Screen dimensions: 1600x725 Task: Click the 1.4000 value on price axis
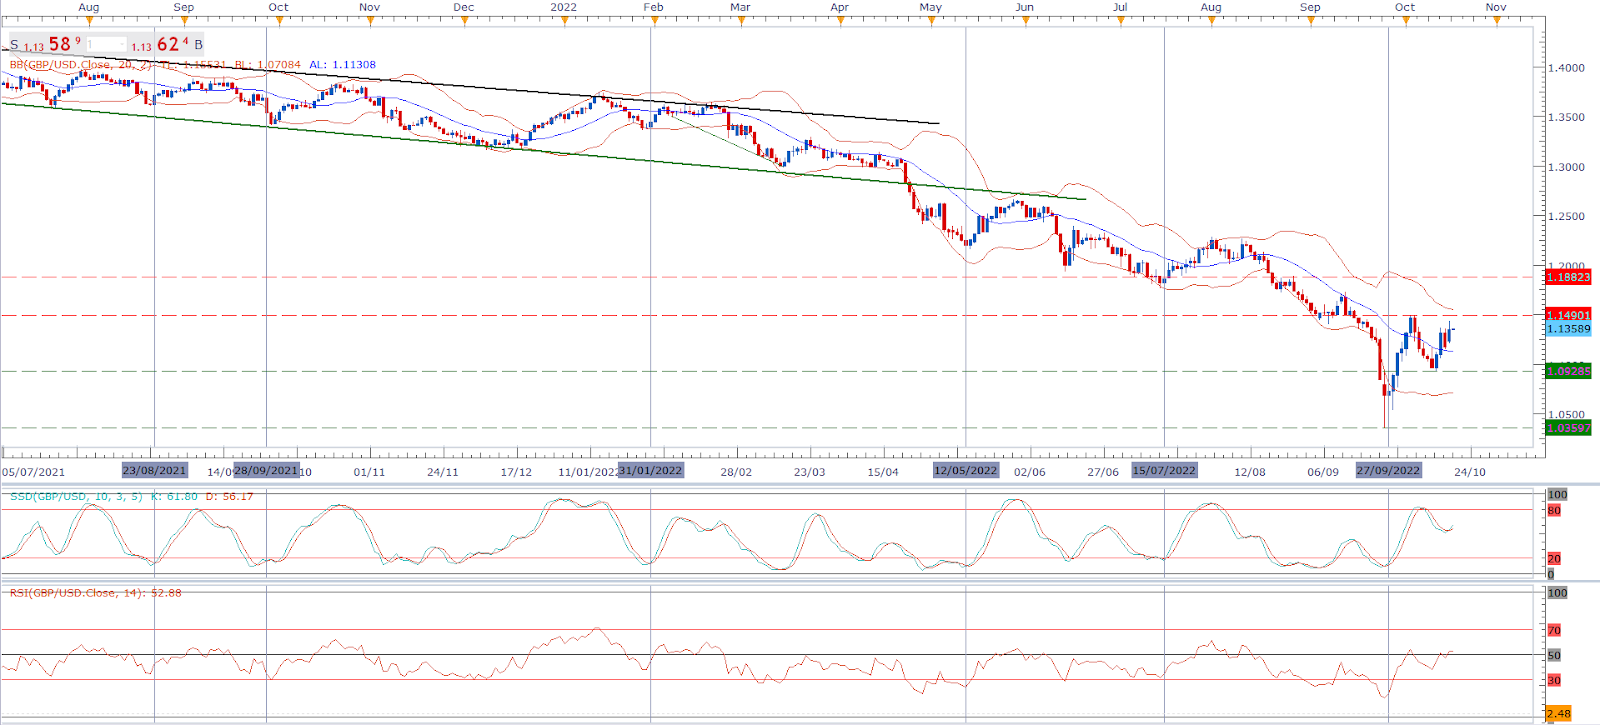click(1566, 68)
